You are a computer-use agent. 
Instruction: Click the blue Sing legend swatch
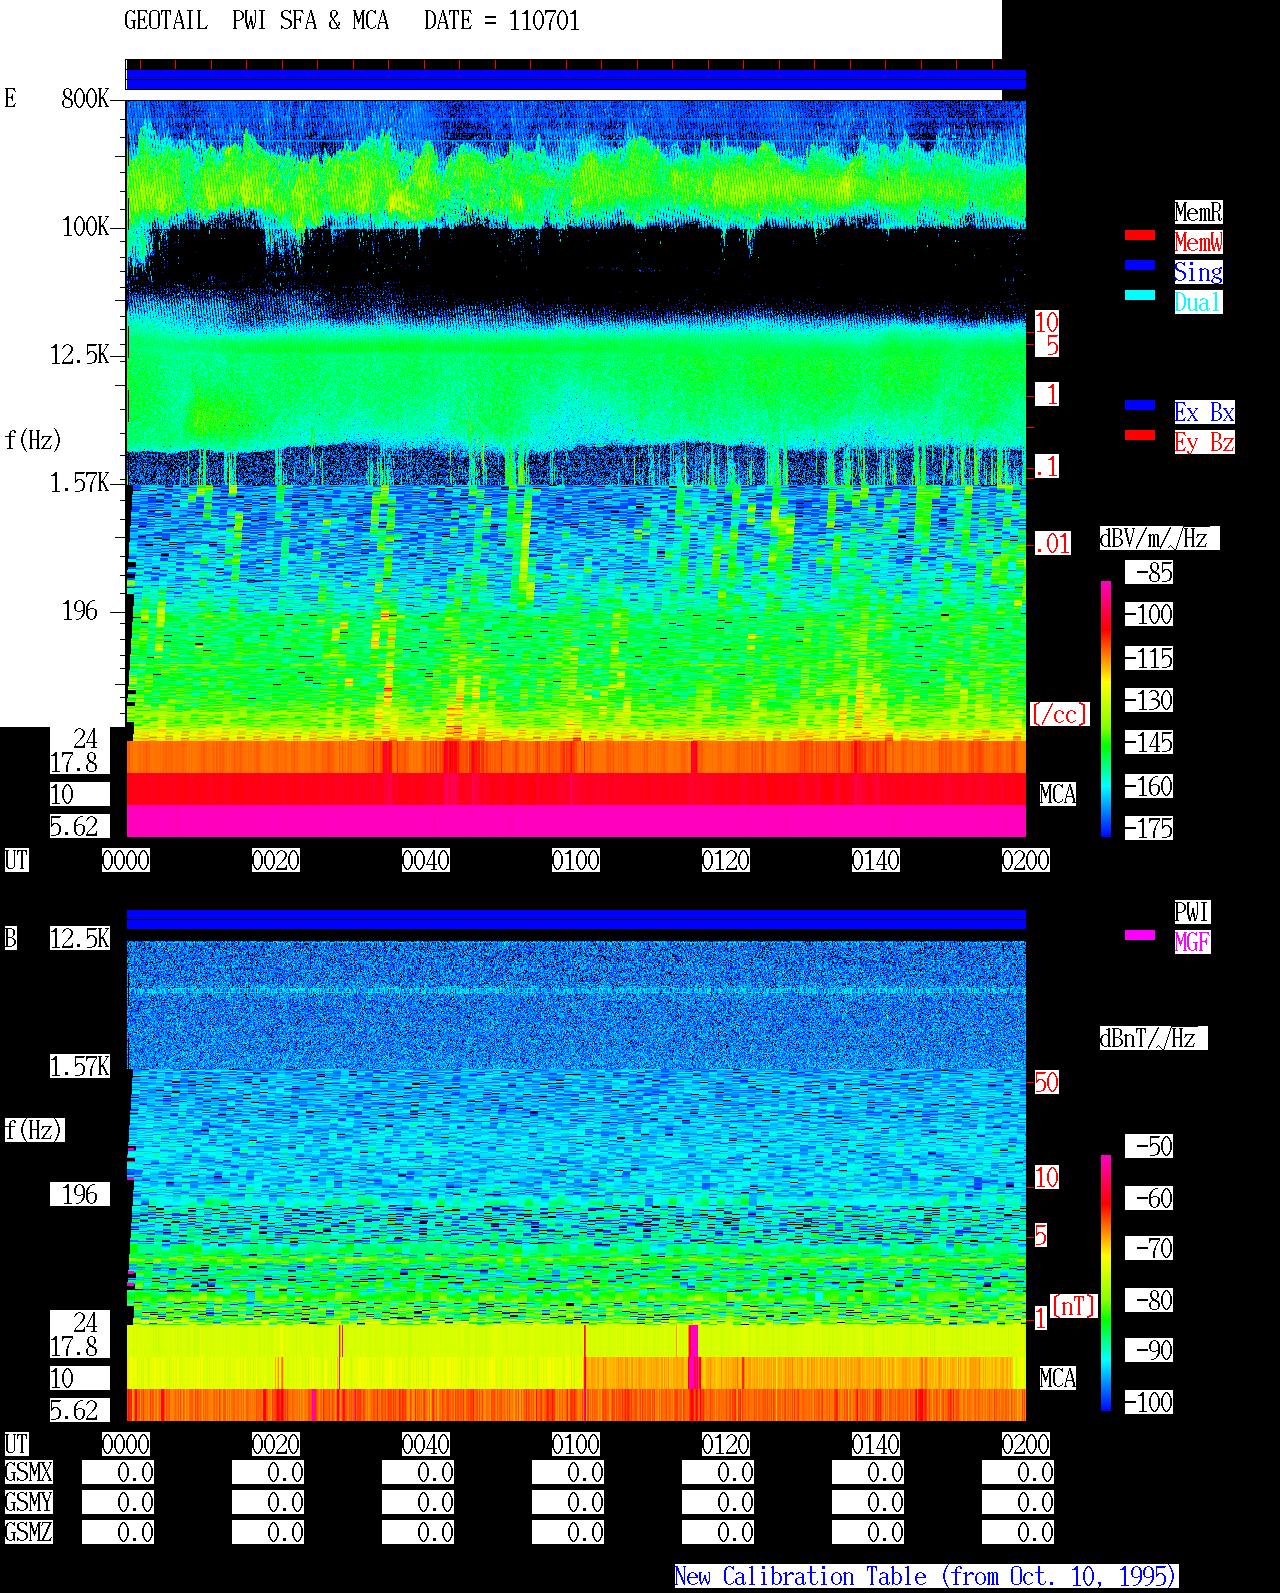(1140, 265)
